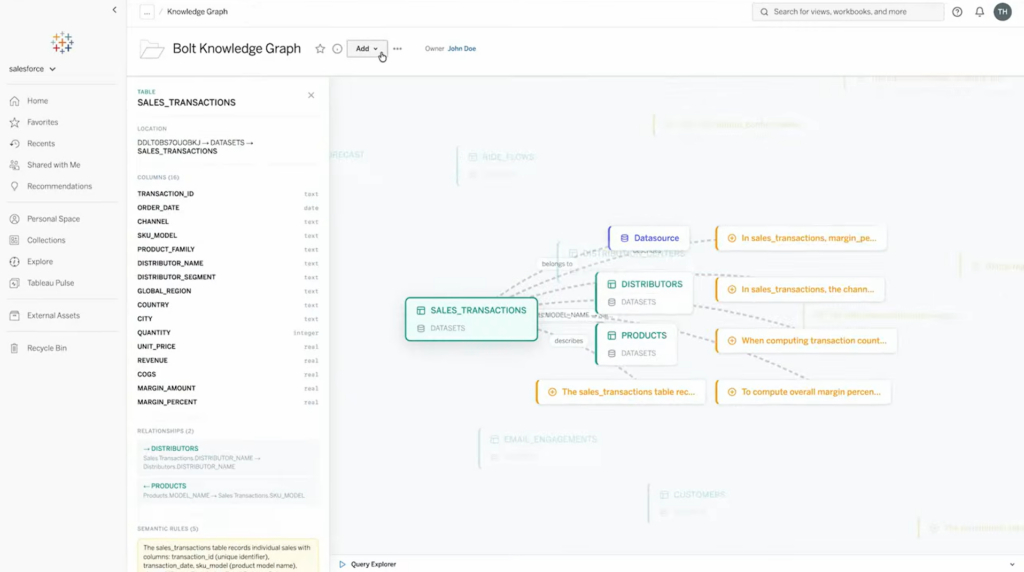1024x572 pixels.
Task: Open owner John Doe's profile link
Action: coord(462,48)
